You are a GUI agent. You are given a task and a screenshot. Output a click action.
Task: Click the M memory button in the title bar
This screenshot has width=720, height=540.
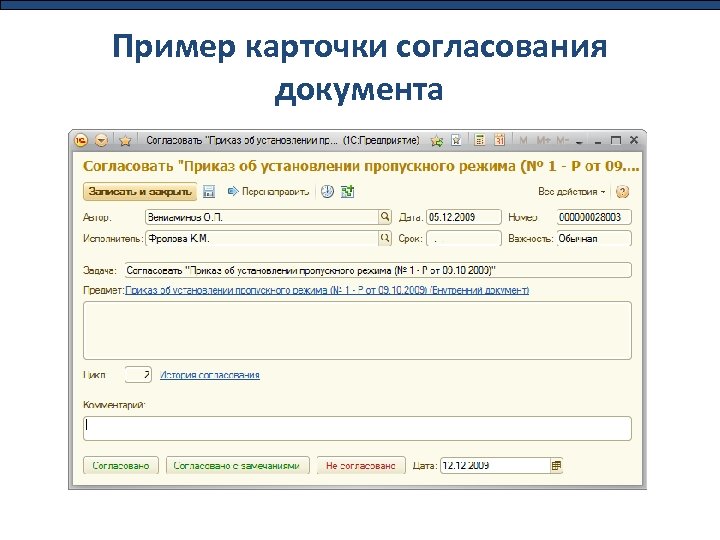[523, 141]
